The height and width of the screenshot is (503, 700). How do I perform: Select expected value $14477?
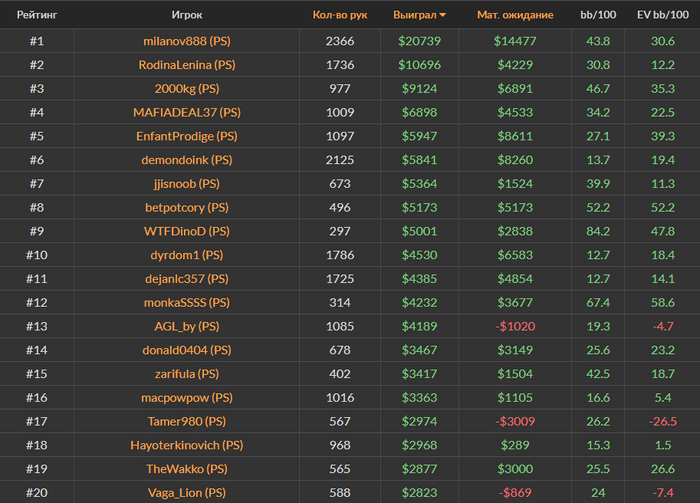(515, 41)
